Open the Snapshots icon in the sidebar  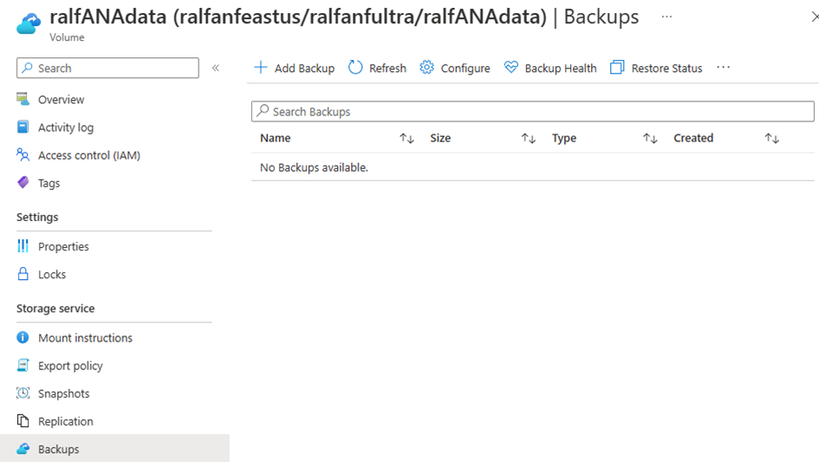(x=23, y=394)
